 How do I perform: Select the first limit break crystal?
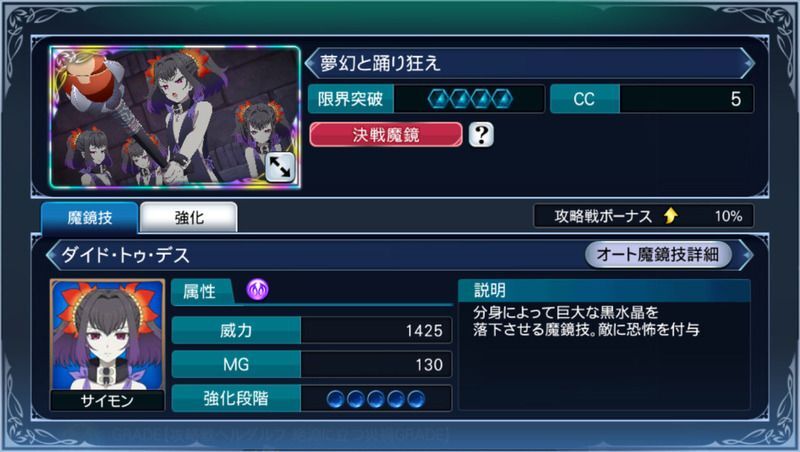point(438,99)
